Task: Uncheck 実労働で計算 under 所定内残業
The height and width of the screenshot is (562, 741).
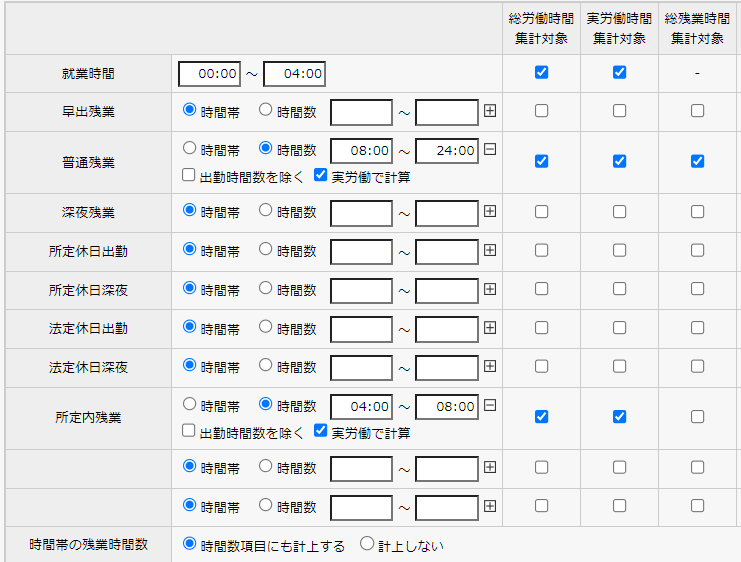Action: 320,431
